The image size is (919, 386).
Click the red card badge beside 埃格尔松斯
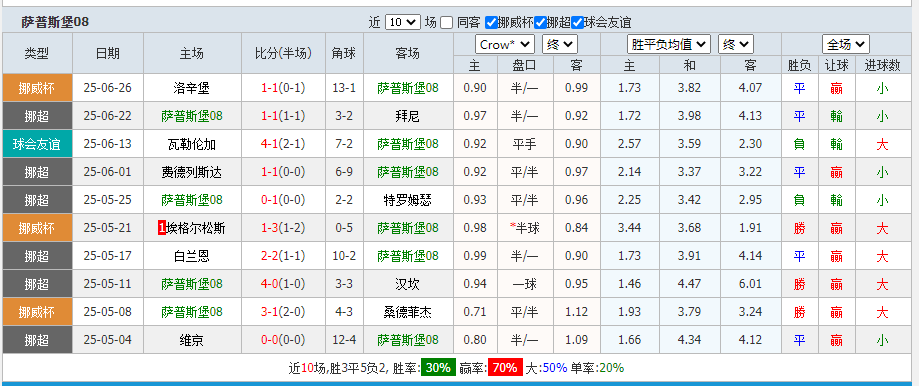[162, 228]
